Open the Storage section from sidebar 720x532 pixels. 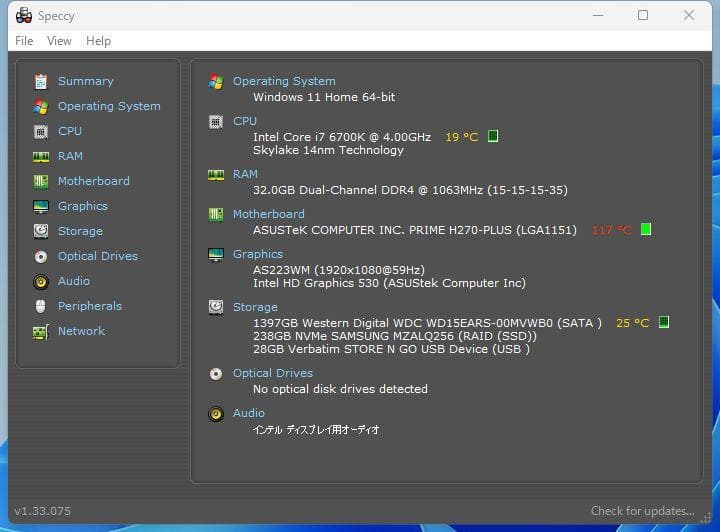80,231
